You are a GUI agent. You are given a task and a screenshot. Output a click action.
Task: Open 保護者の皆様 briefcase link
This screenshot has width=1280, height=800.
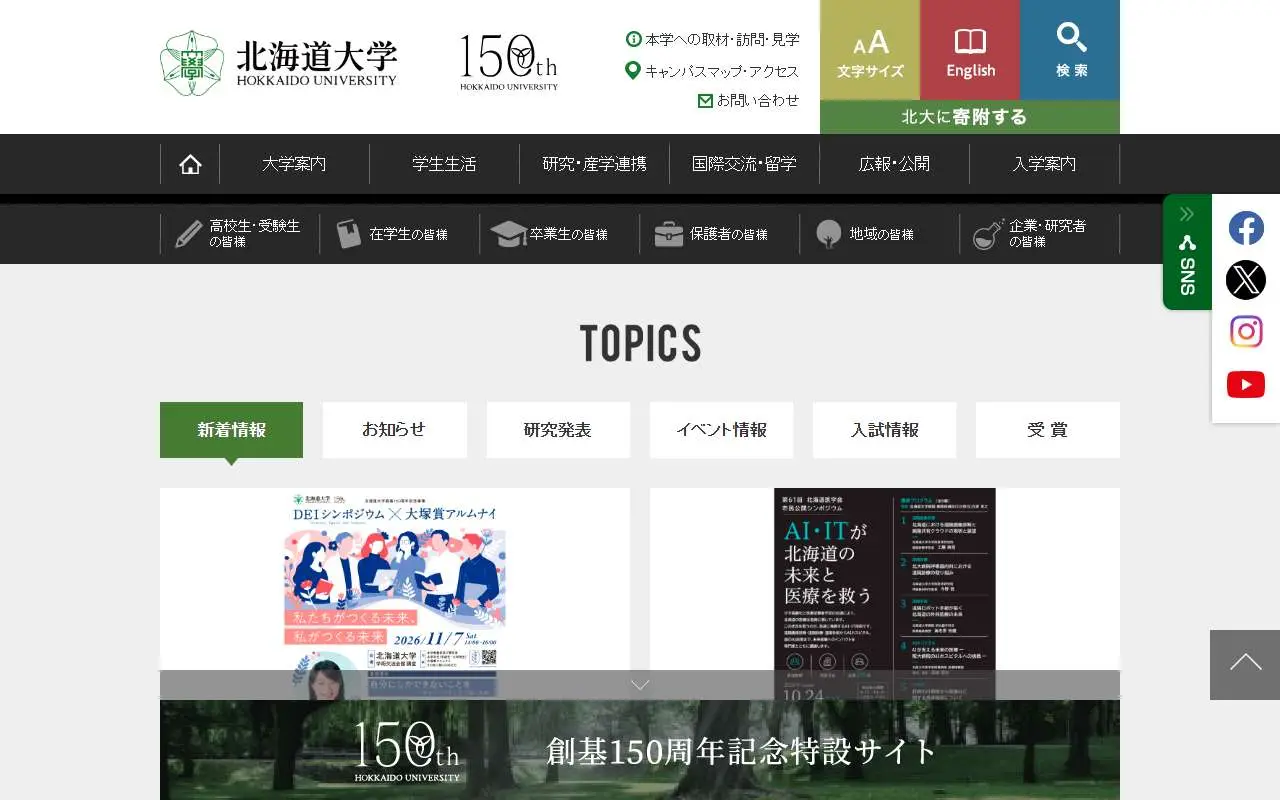pos(720,234)
